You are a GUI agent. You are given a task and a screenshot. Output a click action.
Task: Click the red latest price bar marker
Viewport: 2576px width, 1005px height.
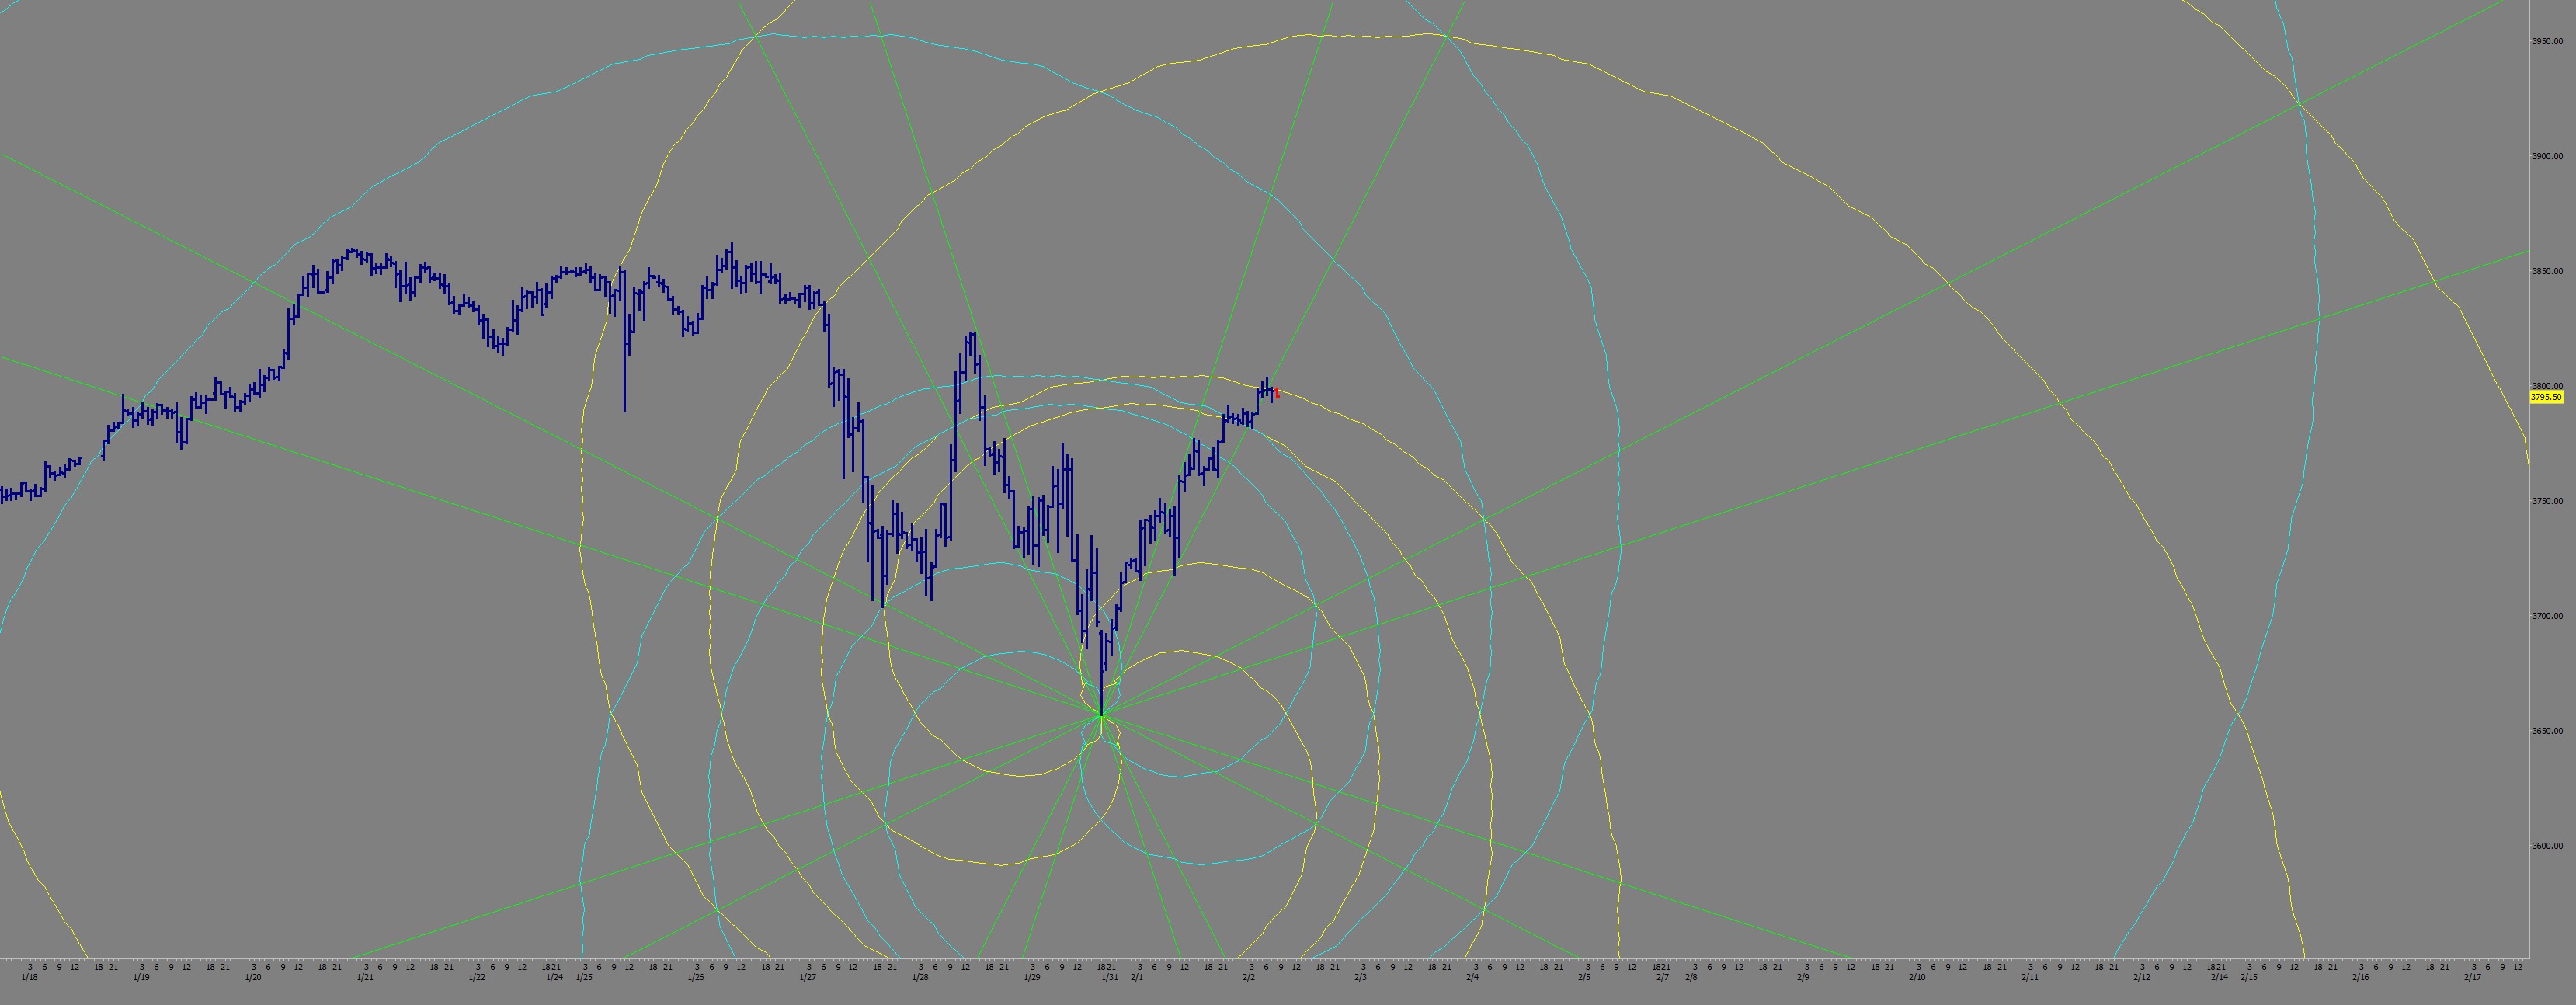pyautogui.click(x=1277, y=393)
